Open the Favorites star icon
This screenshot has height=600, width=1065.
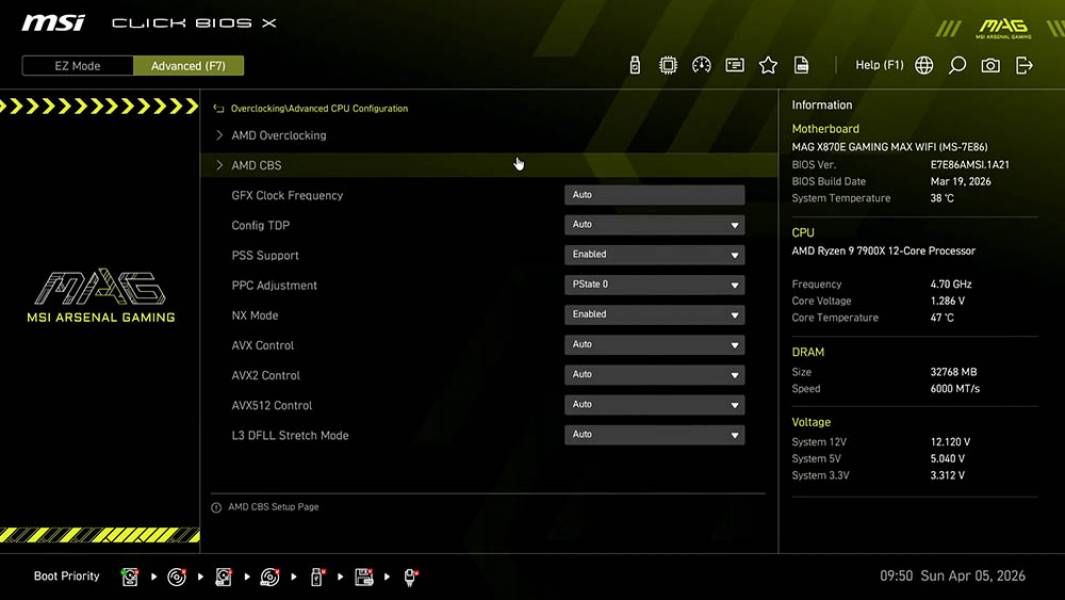point(768,64)
